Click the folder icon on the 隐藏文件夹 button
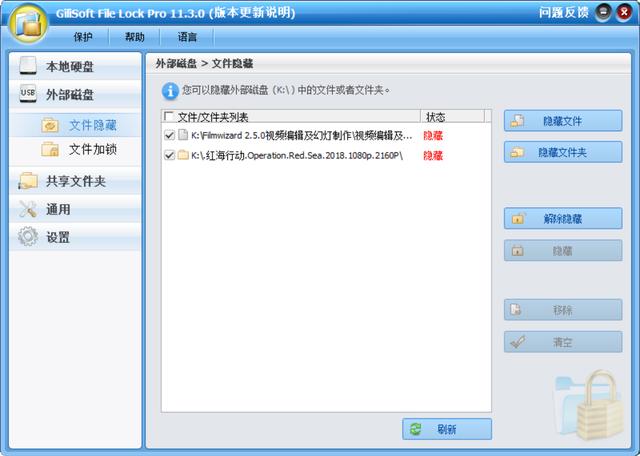 [x=518, y=152]
